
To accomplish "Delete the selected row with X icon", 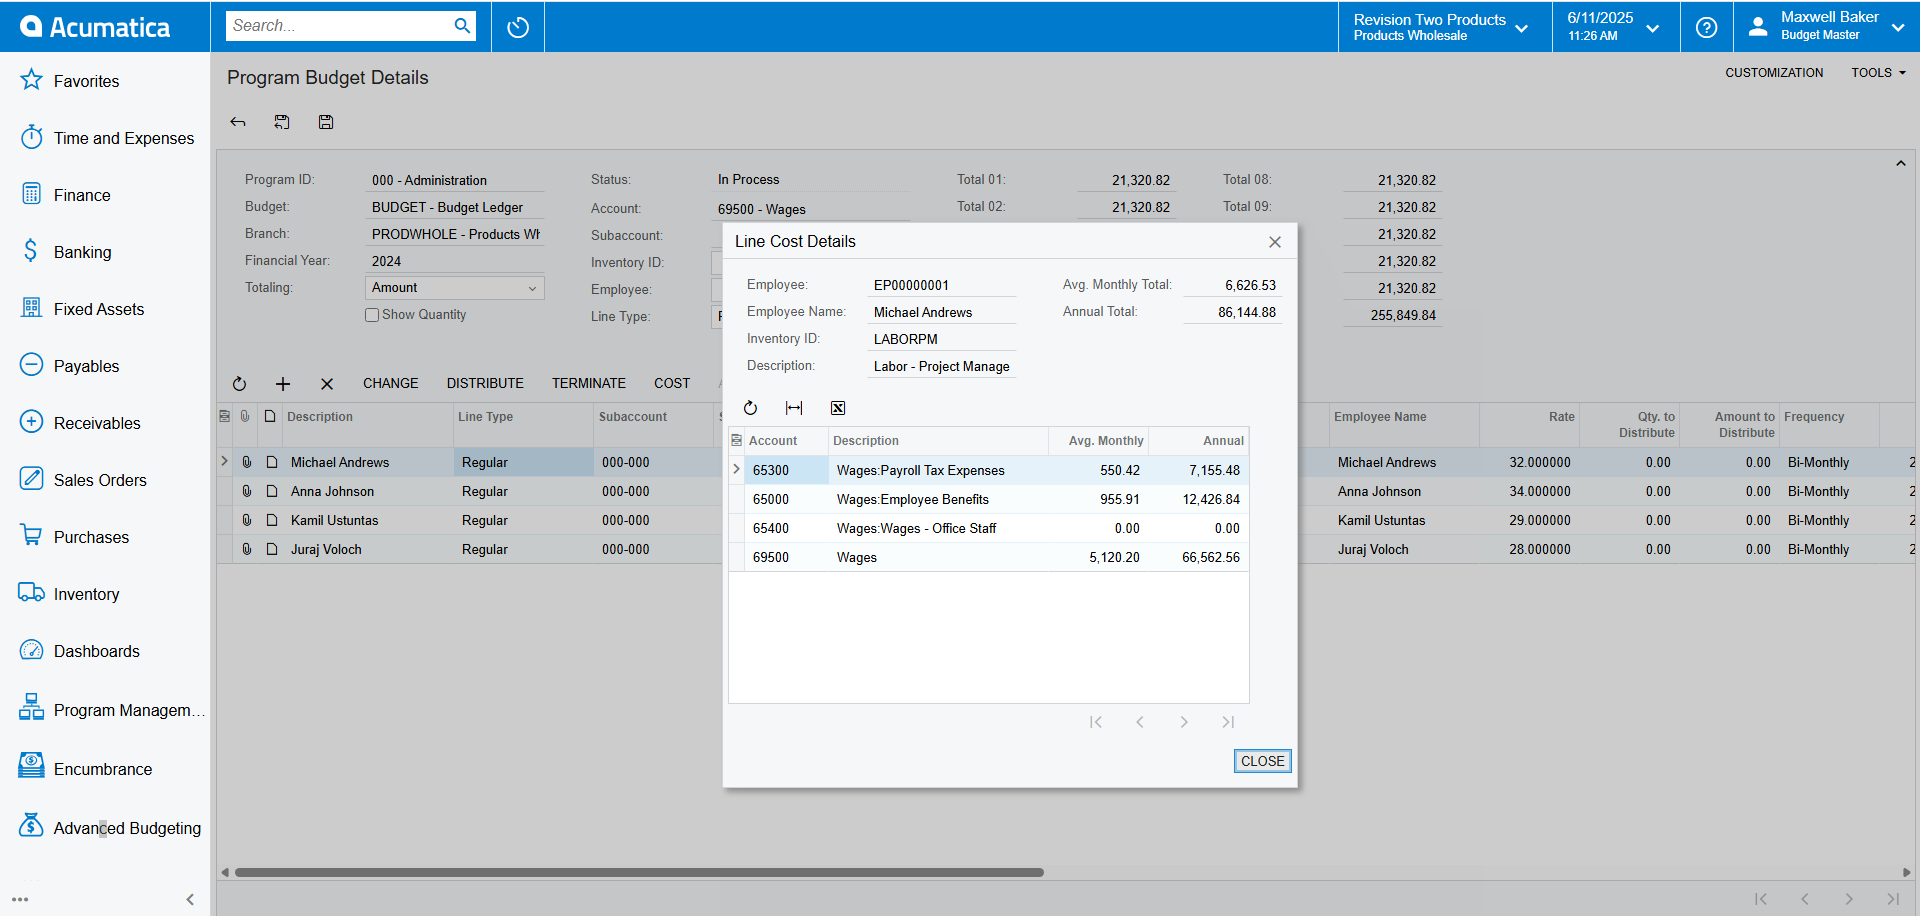I will [327, 384].
